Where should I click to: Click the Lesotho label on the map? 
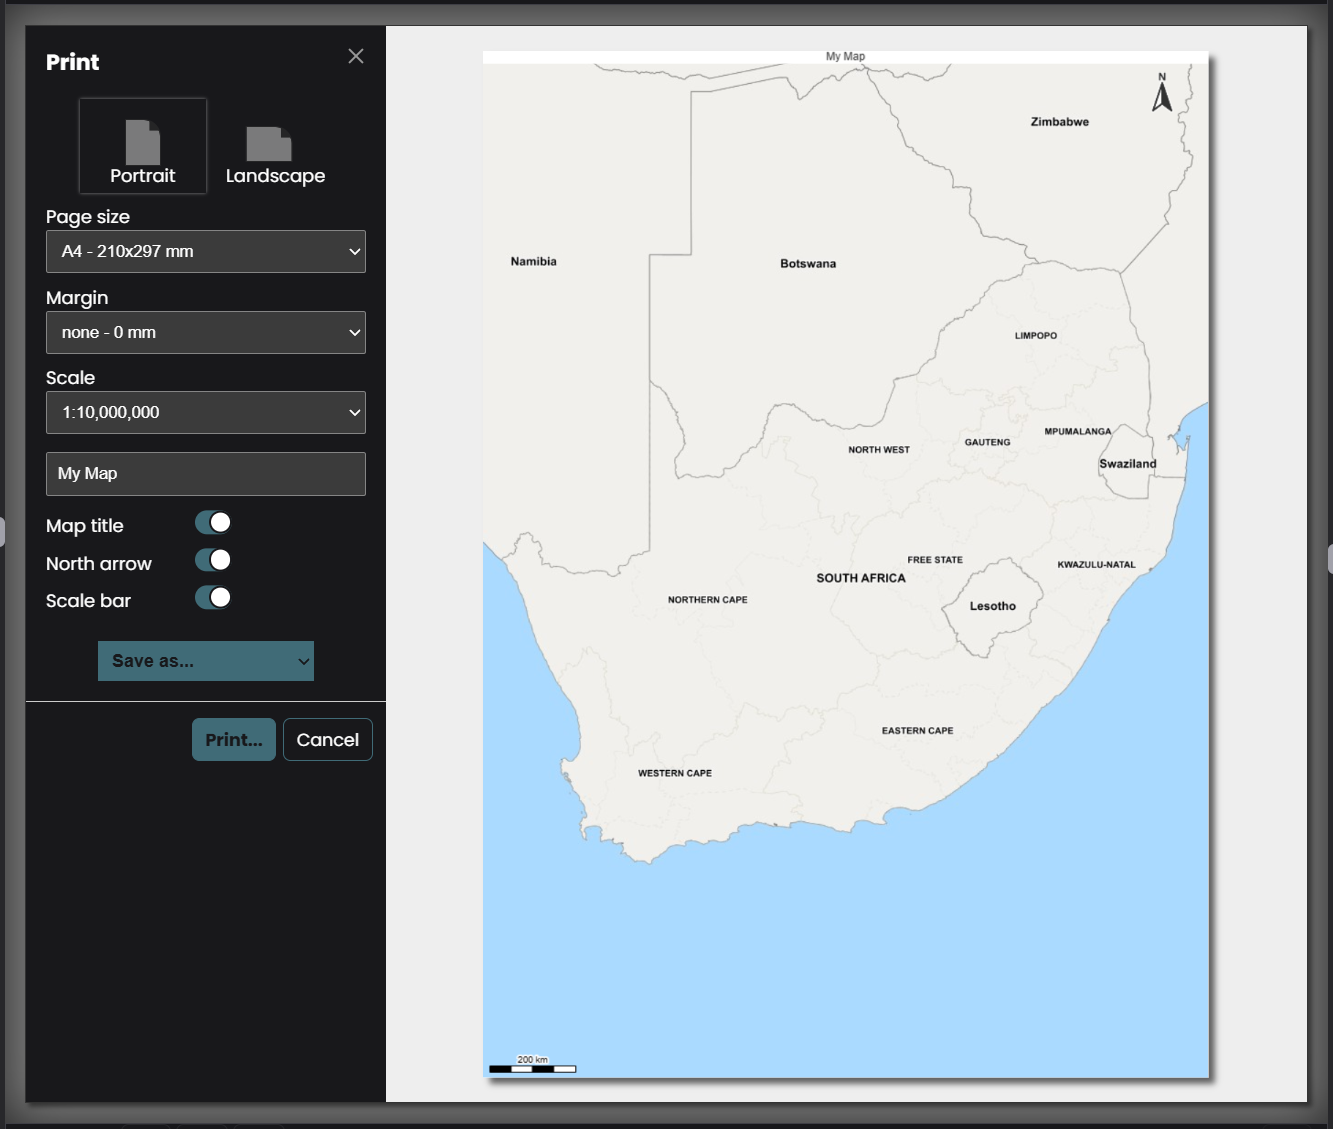pos(993,606)
